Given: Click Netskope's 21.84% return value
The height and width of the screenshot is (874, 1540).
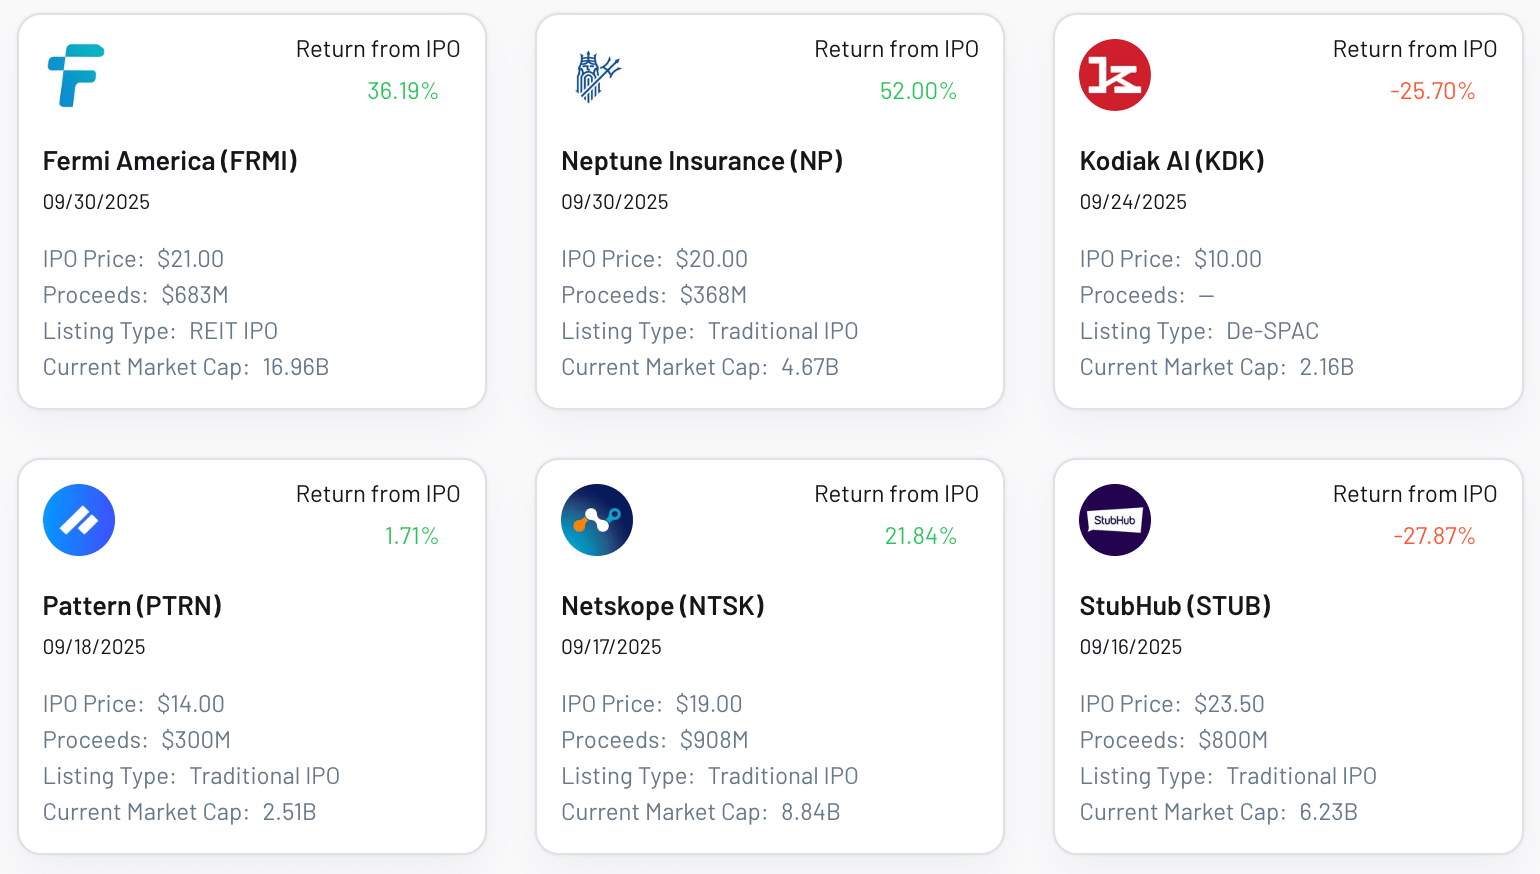Looking at the screenshot, I should [x=920, y=536].
